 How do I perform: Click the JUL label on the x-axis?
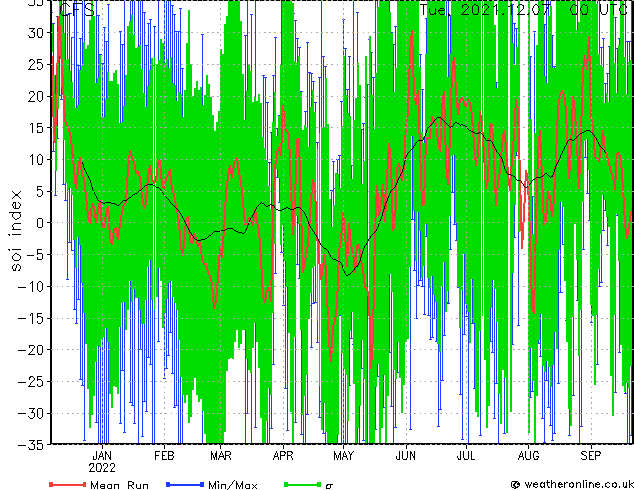[x=466, y=456]
